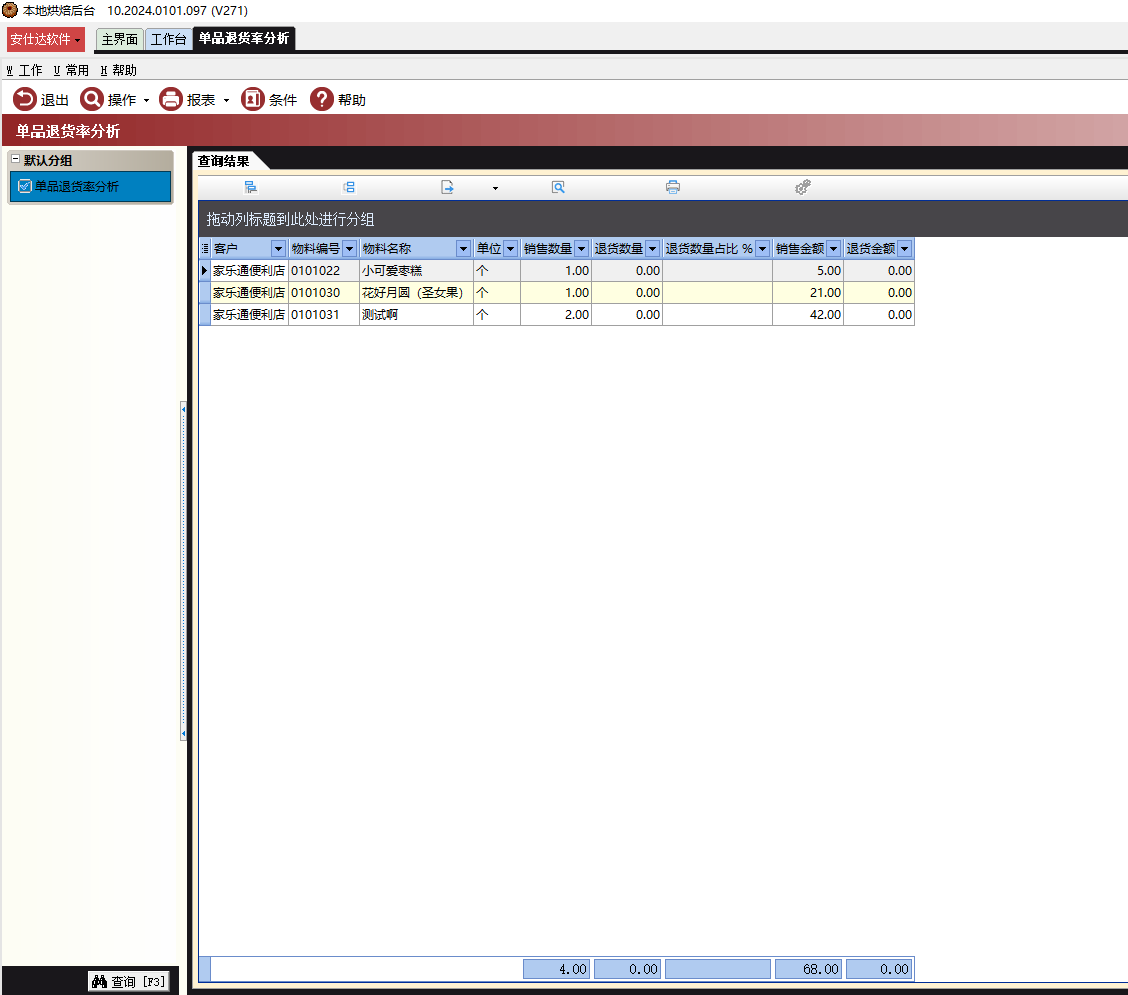The height and width of the screenshot is (995, 1128).
Task: Open the 报表 dropdown arrow
Action: (x=226, y=101)
